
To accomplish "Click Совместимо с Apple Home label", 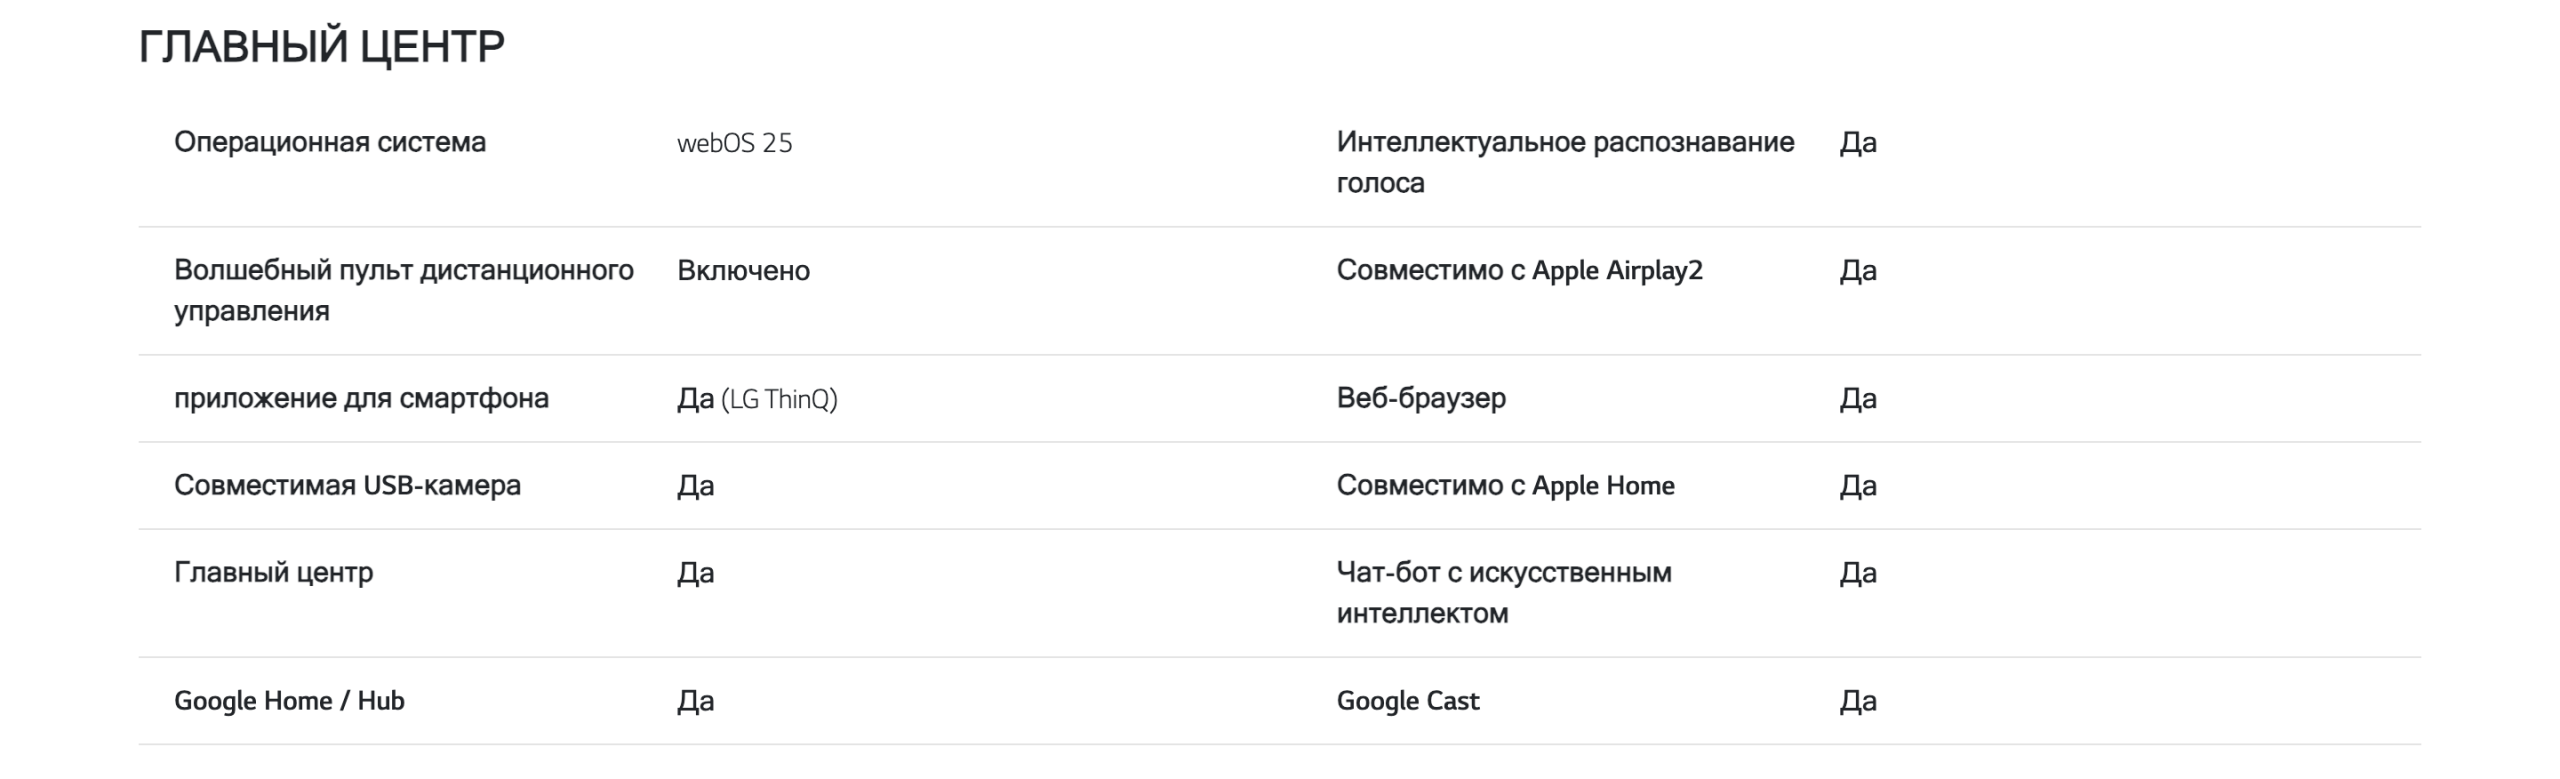I will click(x=1505, y=485).
